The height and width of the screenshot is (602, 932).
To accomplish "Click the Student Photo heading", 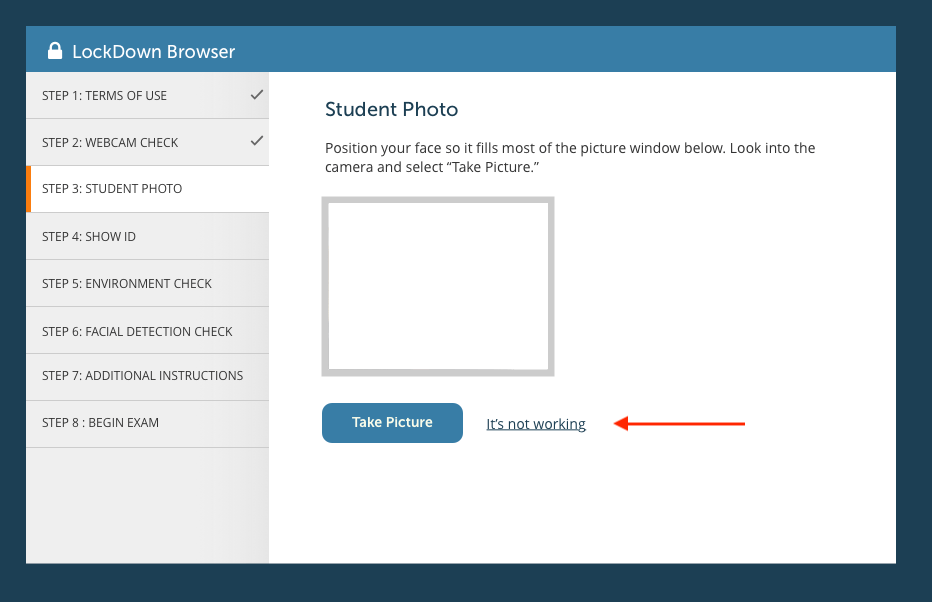I will click(391, 109).
